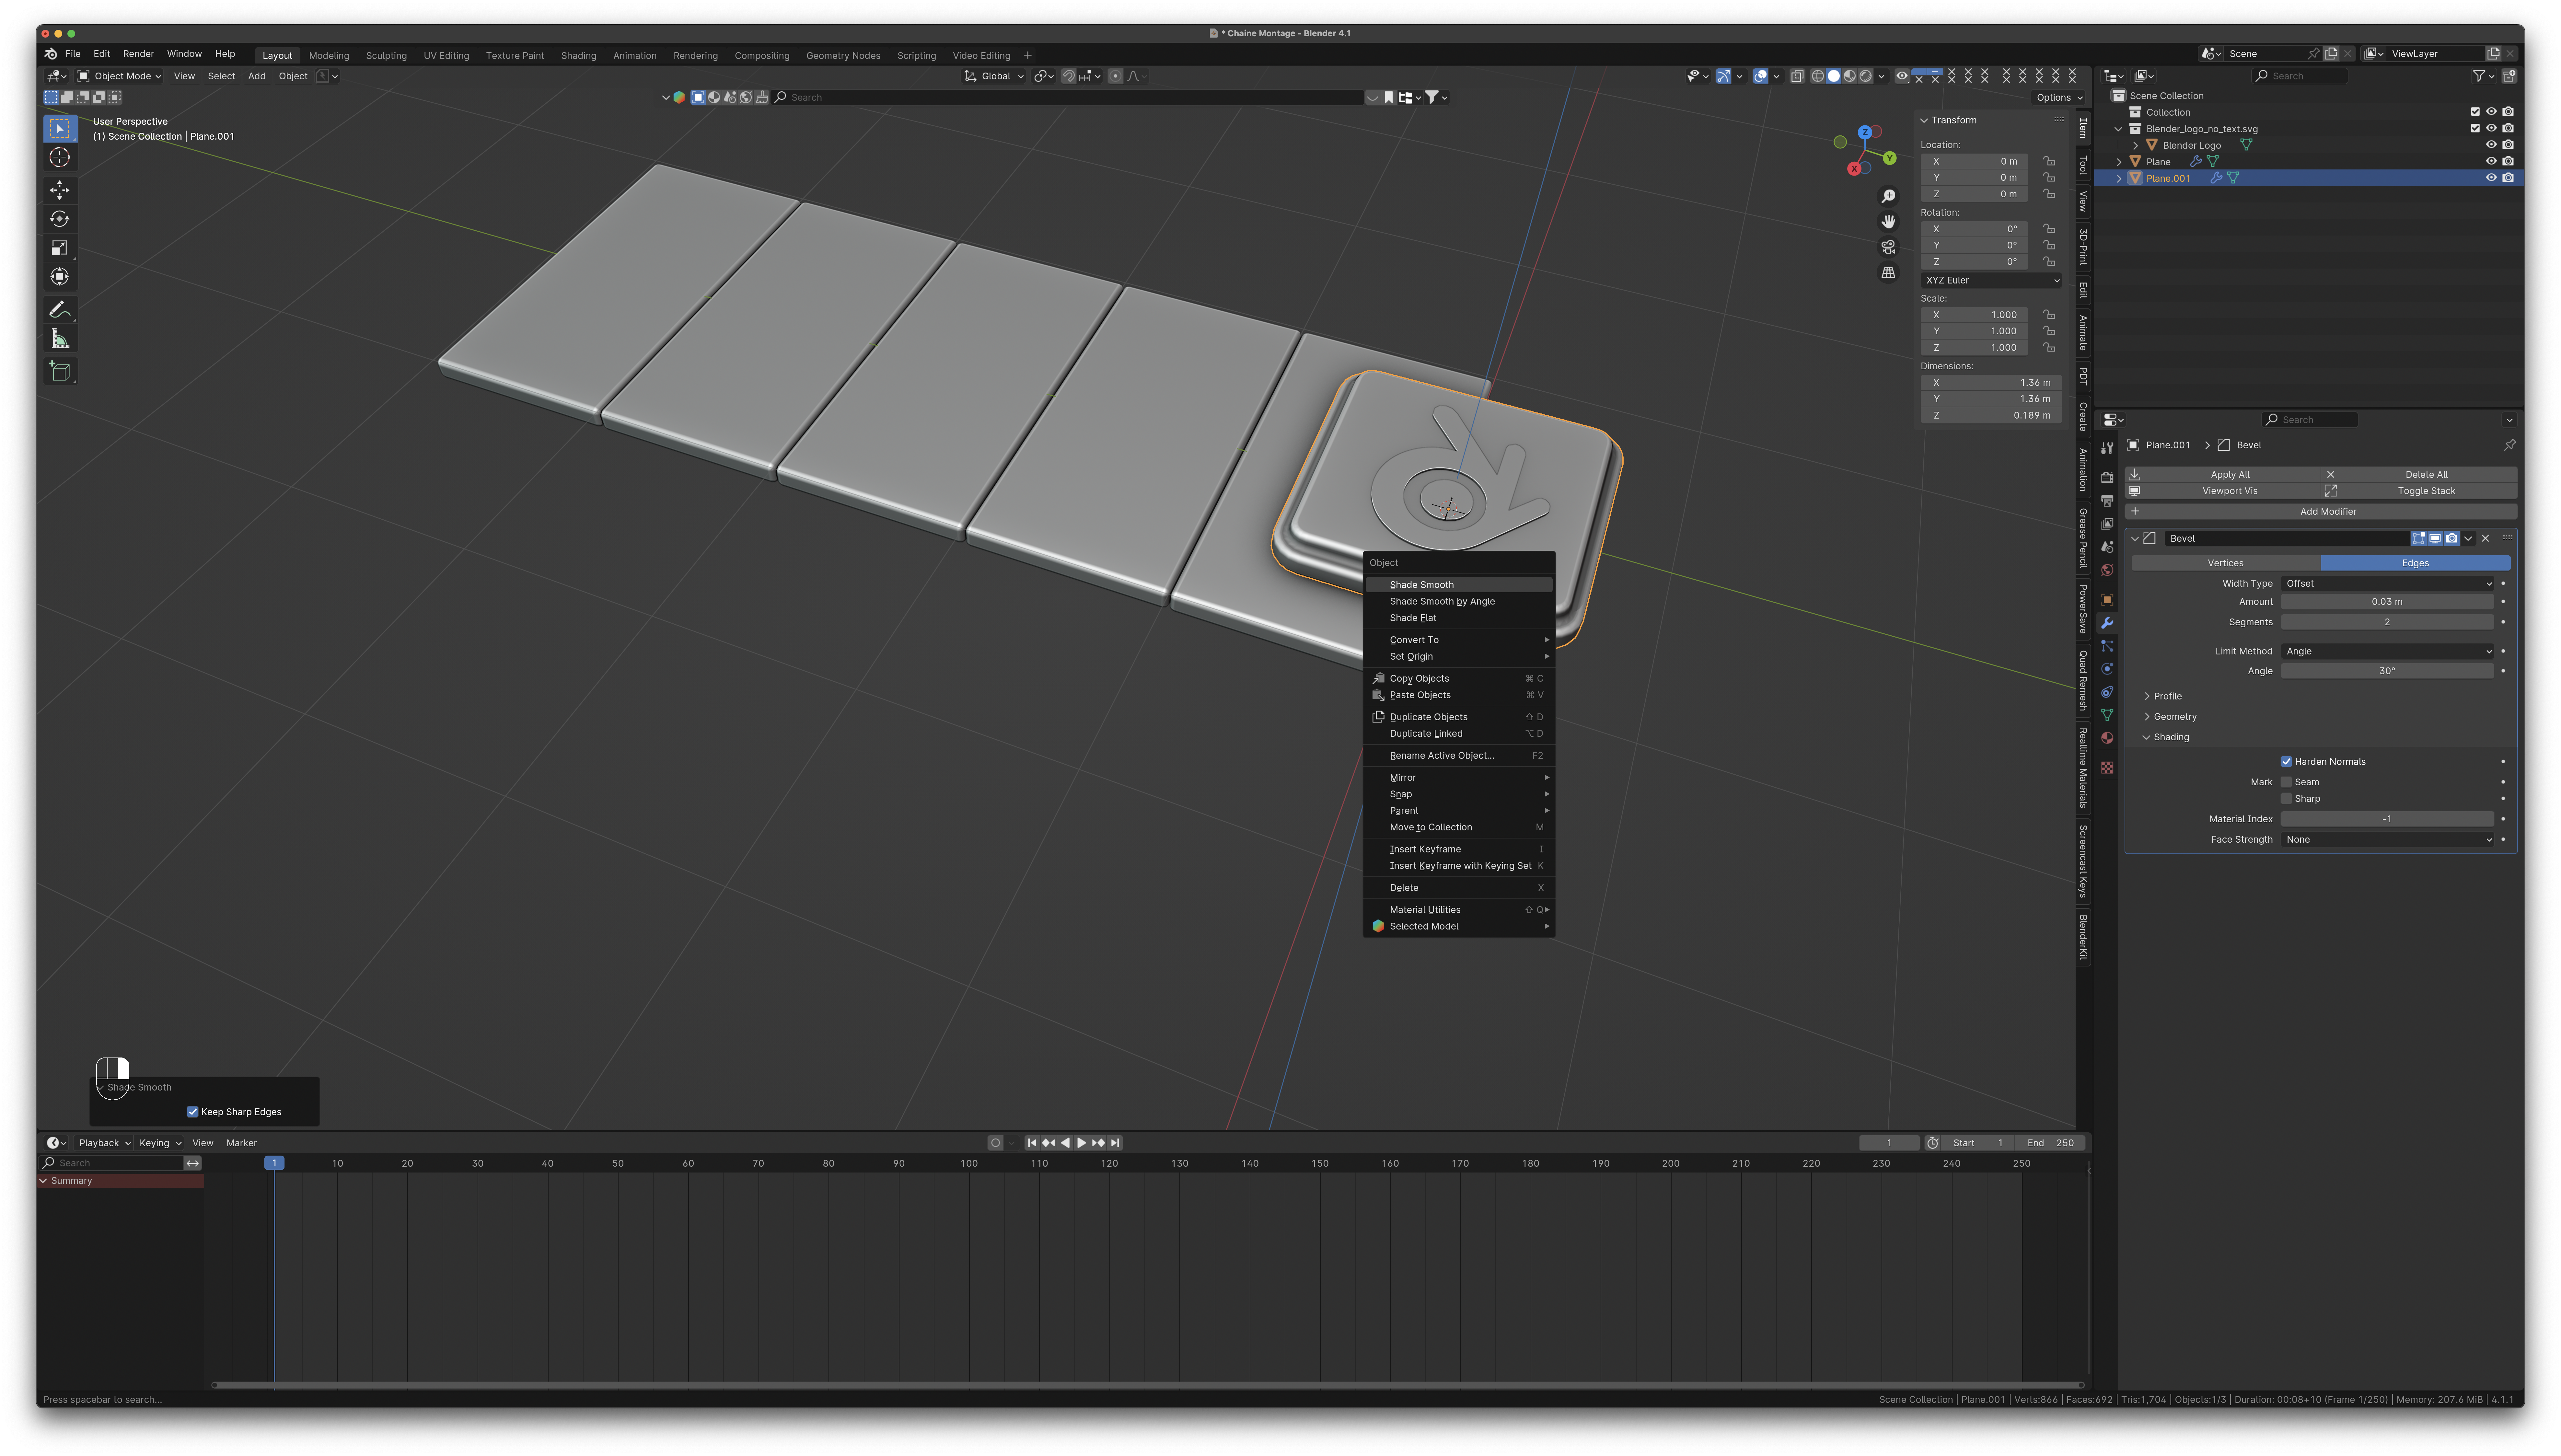Toggle X-ray display in viewport header
The width and height of the screenshot is (2561, 1456).
pos(1797,76)
